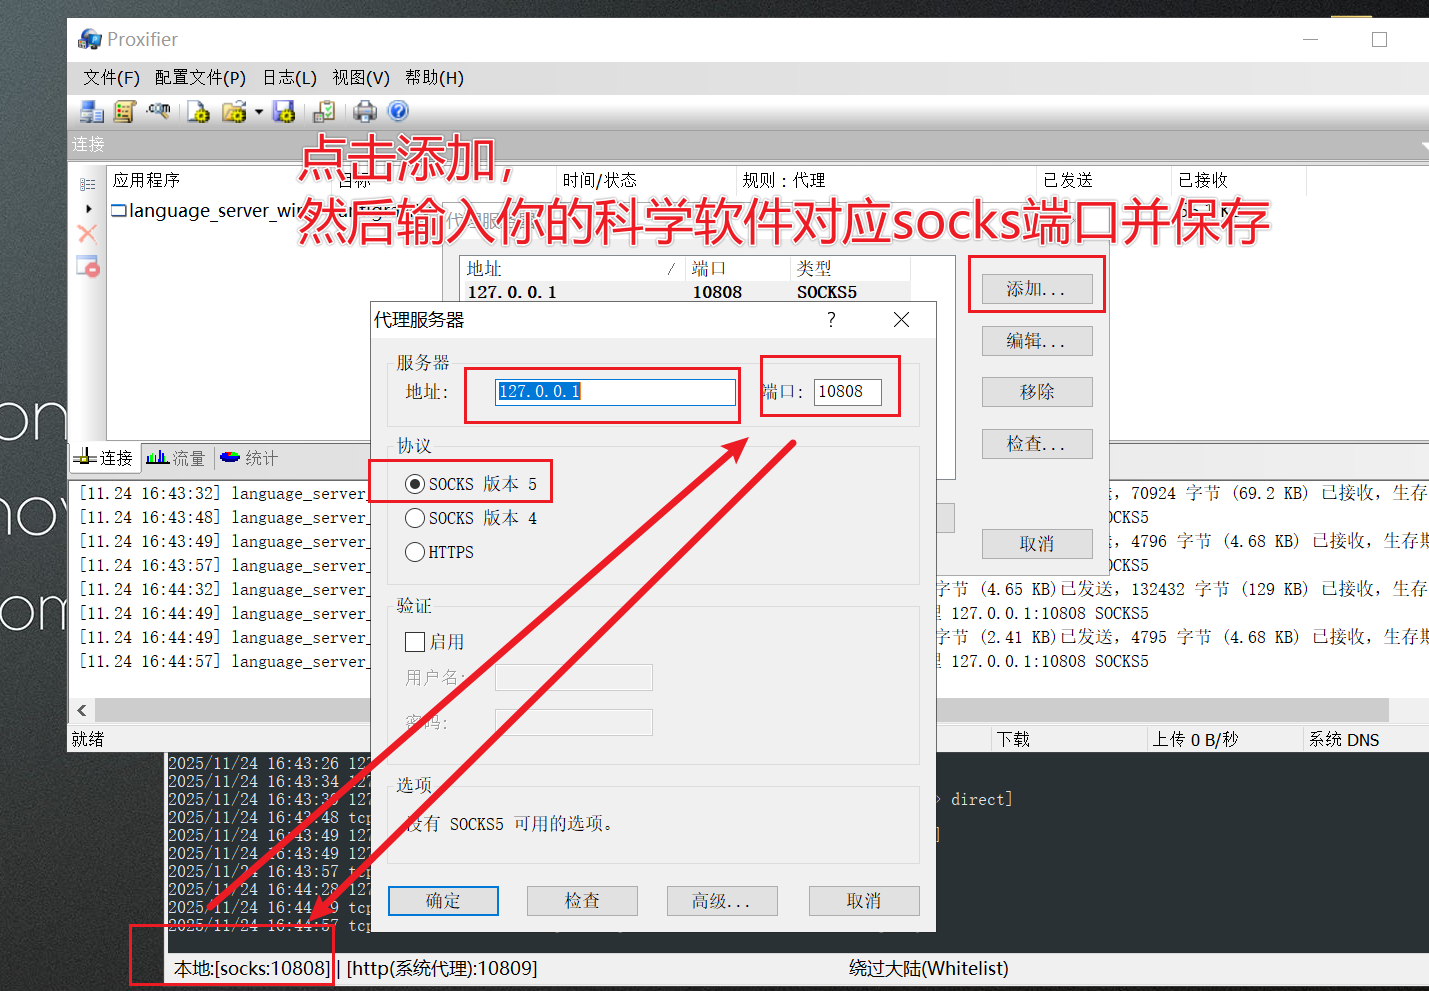Click the printer icon in the toolbar

(x=364, y=111)
